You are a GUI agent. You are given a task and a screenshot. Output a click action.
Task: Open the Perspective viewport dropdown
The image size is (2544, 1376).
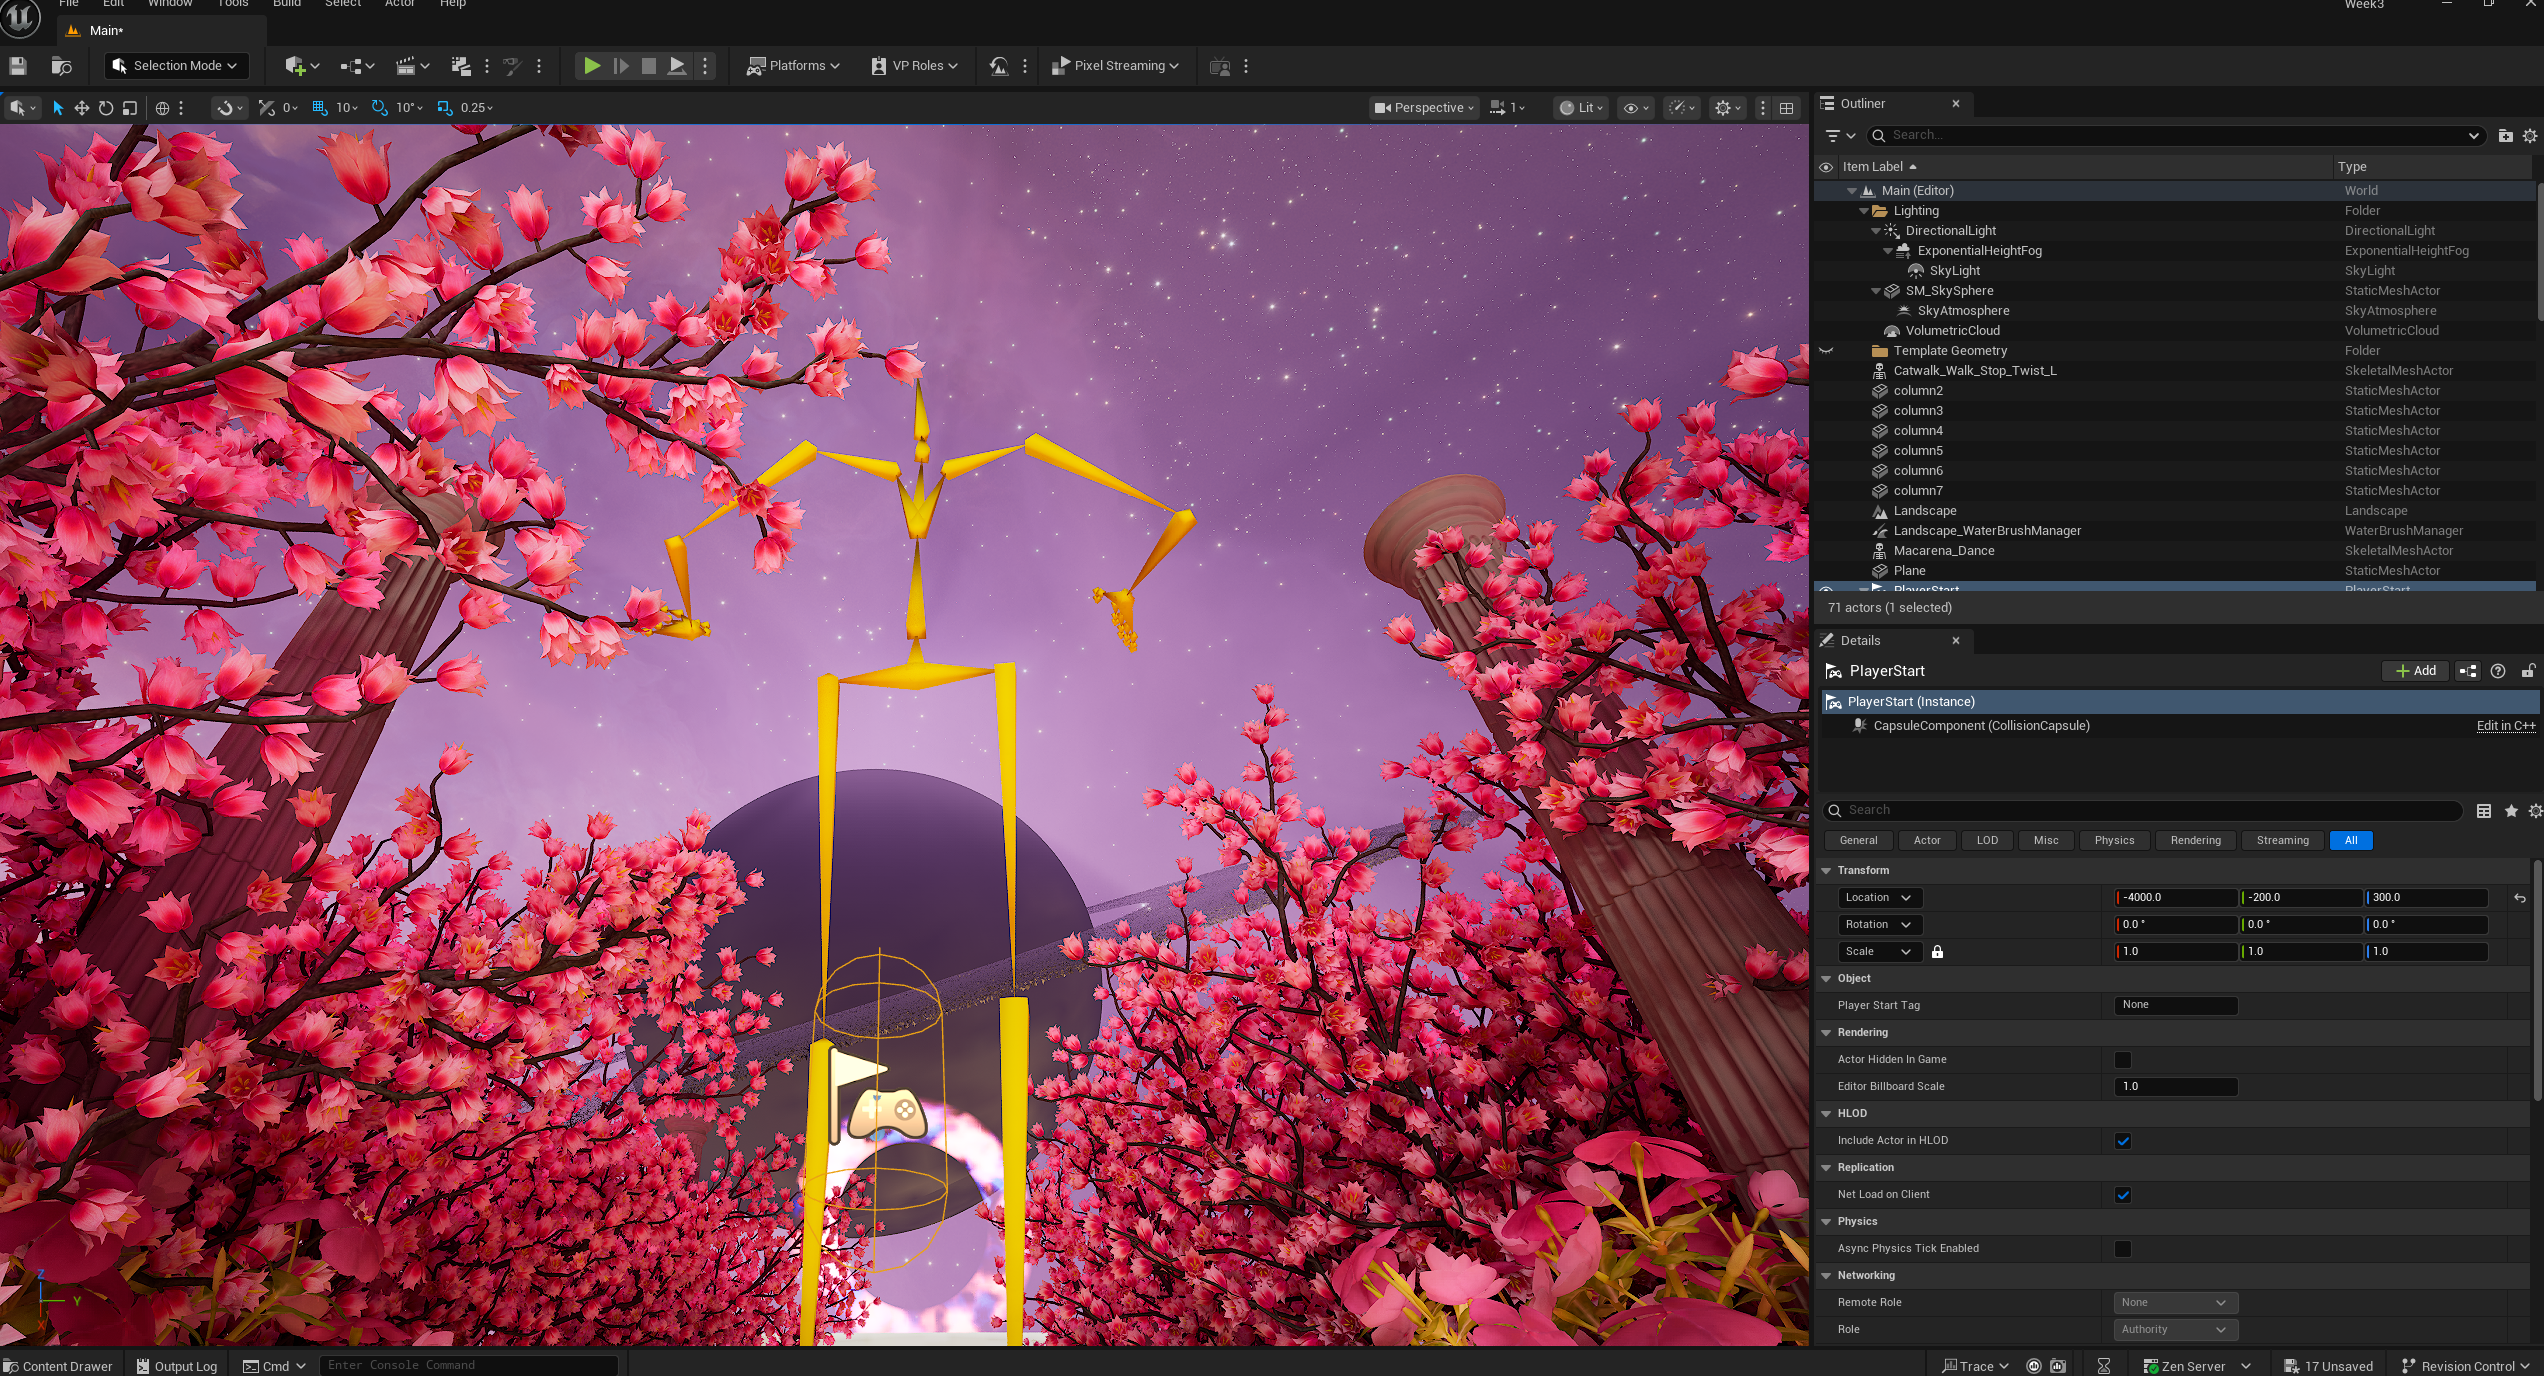click(x=1425, y=108)
